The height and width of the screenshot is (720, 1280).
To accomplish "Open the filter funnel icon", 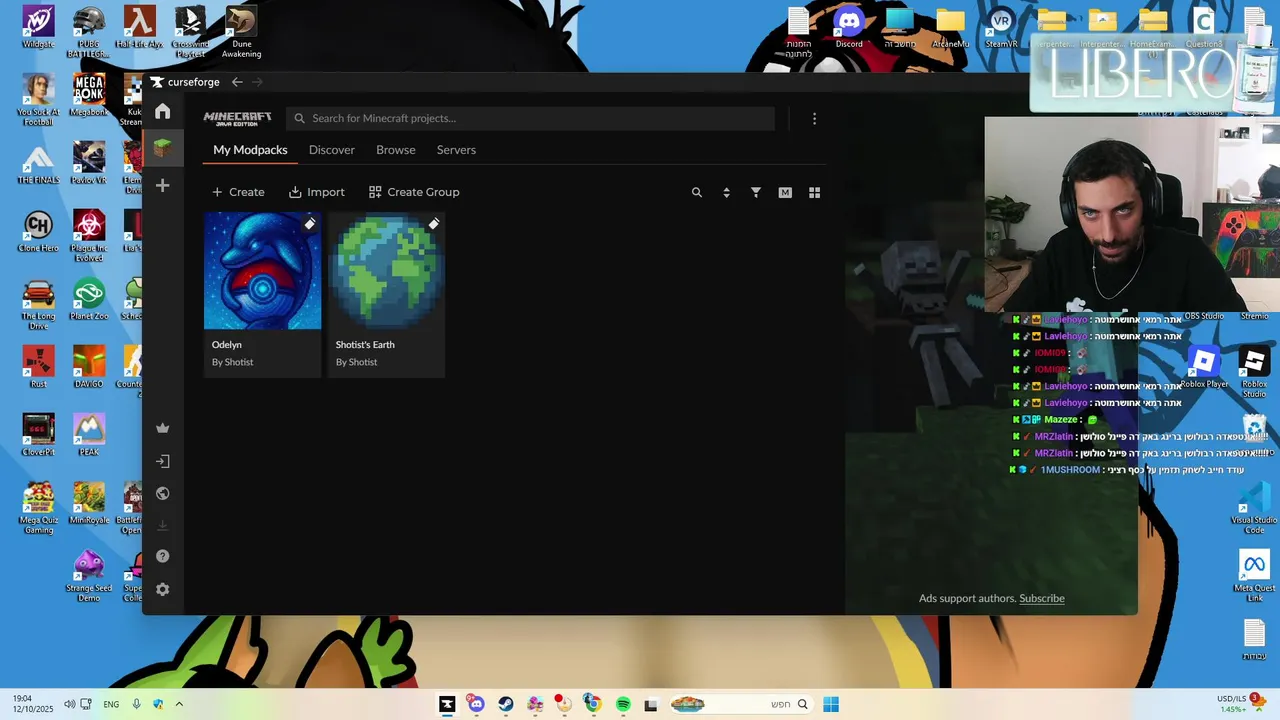I will coord(756,192).
